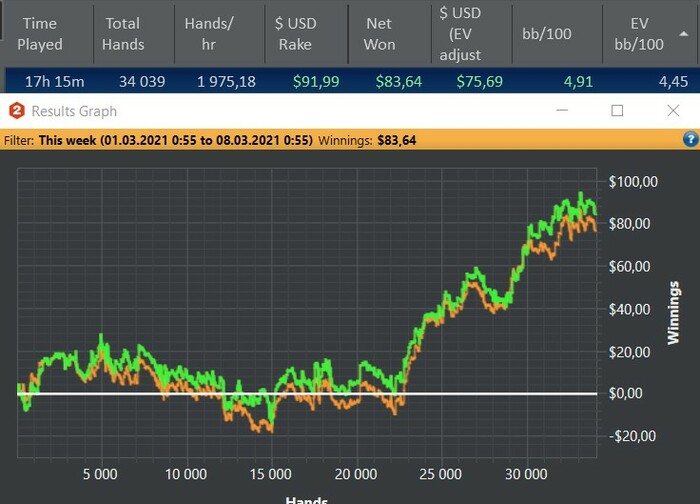Click the 15 000 x-axis label

(x=271, y=474)
